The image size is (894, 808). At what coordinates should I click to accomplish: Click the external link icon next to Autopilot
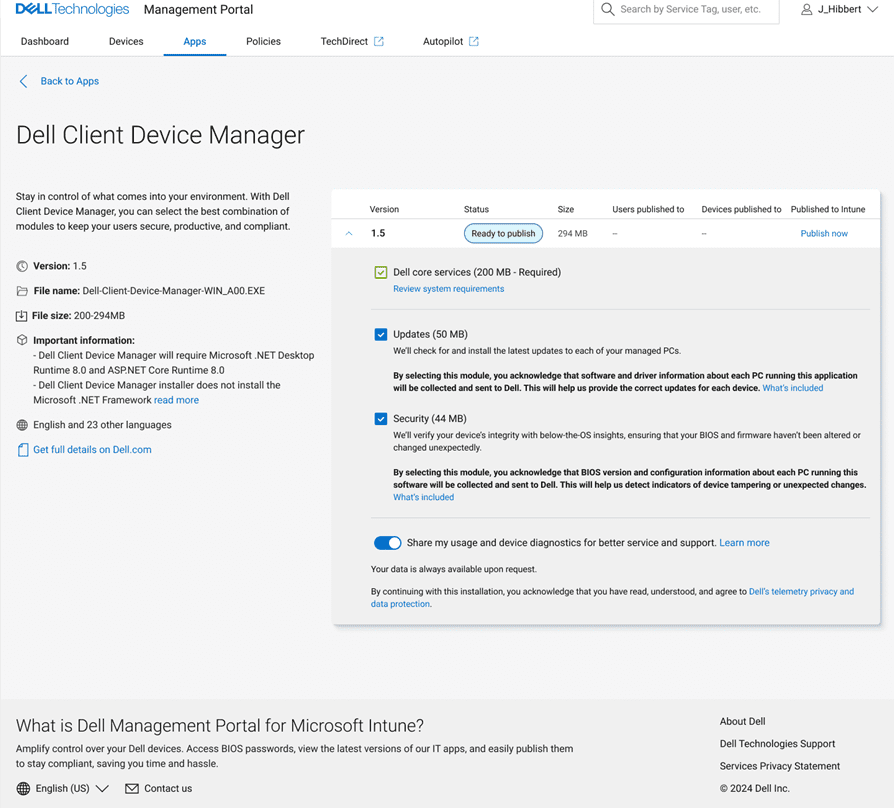tap(475, 41)
